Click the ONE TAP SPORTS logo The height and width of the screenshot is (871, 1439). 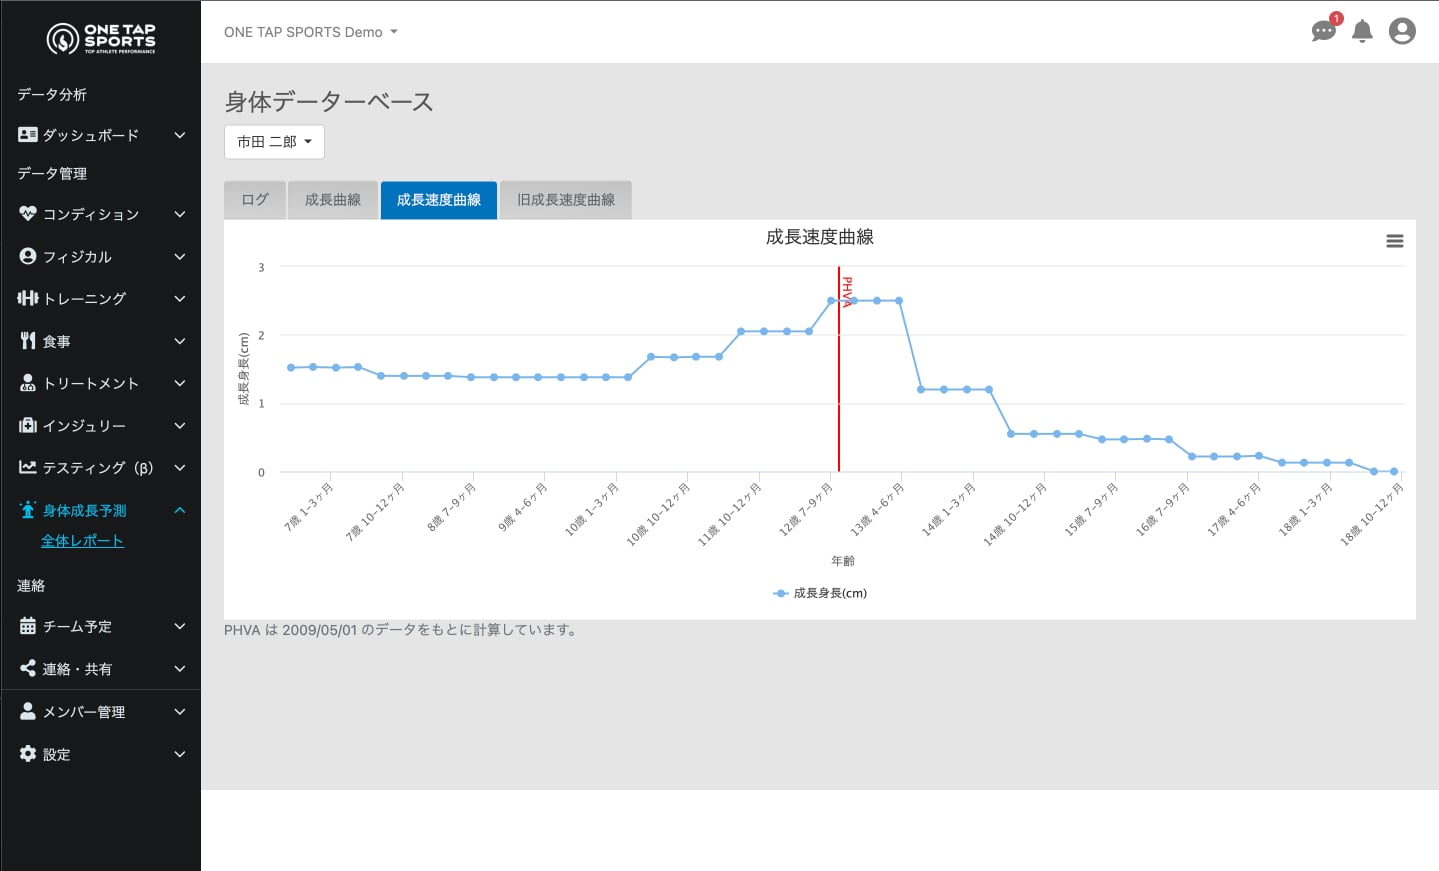[x=101, y=39]
